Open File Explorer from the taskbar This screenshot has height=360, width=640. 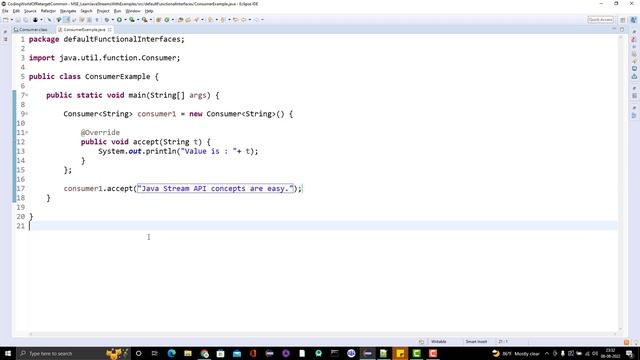(x=188, y=353)
